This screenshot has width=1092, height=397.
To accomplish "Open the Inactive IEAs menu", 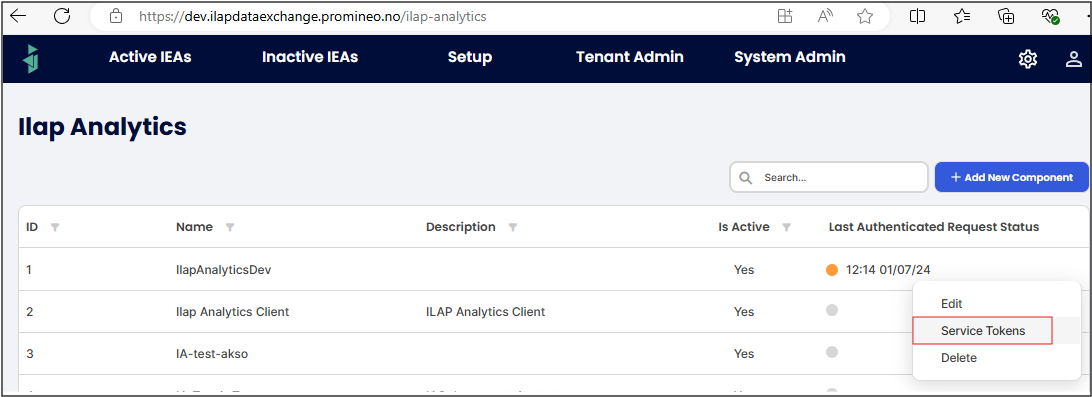I will pyautogui.click(x=310, y=58).
